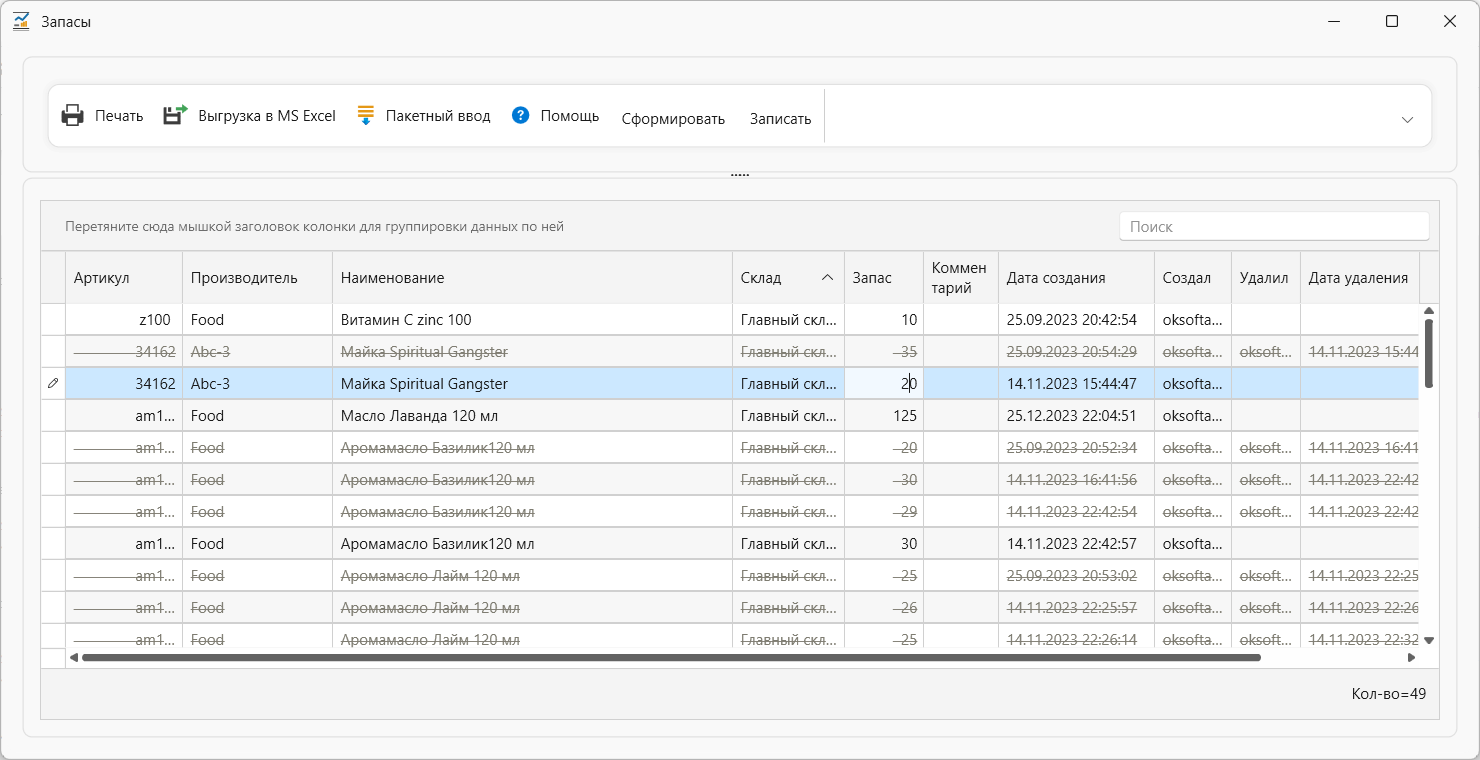The width and height of the screenshot is (1480, 760).
Task: Click the vertical scrollbar up arrow
Action: tap(1429, 311)
